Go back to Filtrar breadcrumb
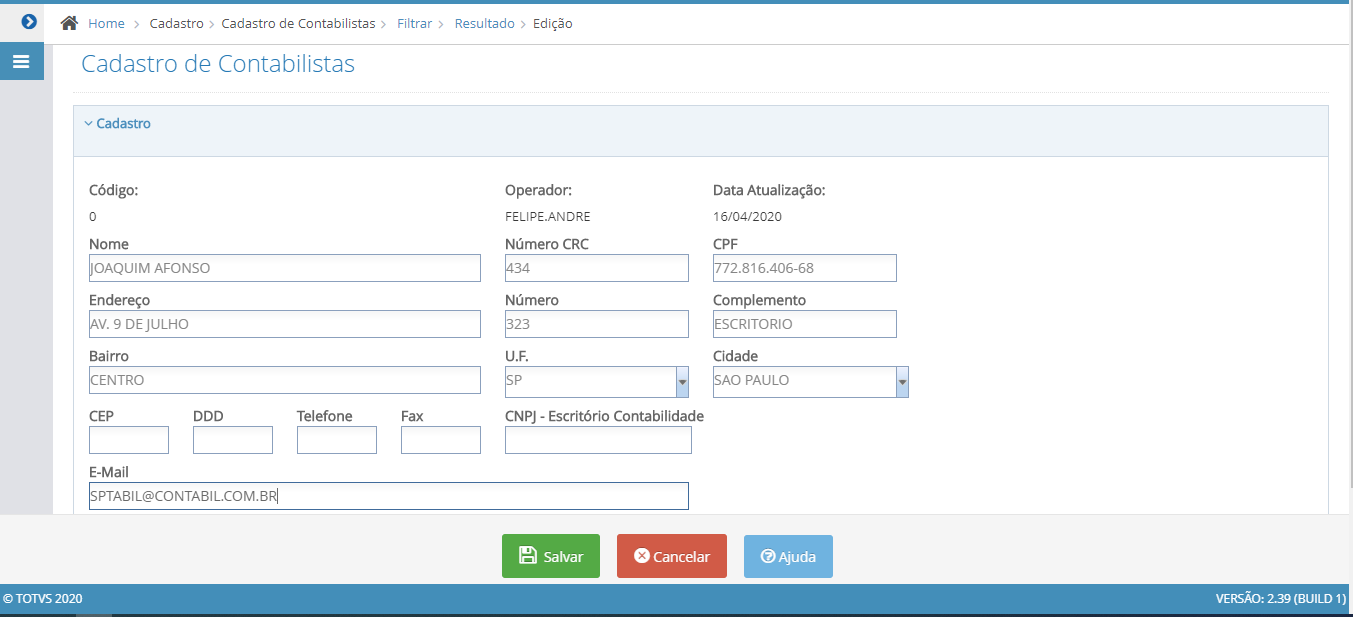The width and height of the screenshot is (1353, 617). click(415, 23)
